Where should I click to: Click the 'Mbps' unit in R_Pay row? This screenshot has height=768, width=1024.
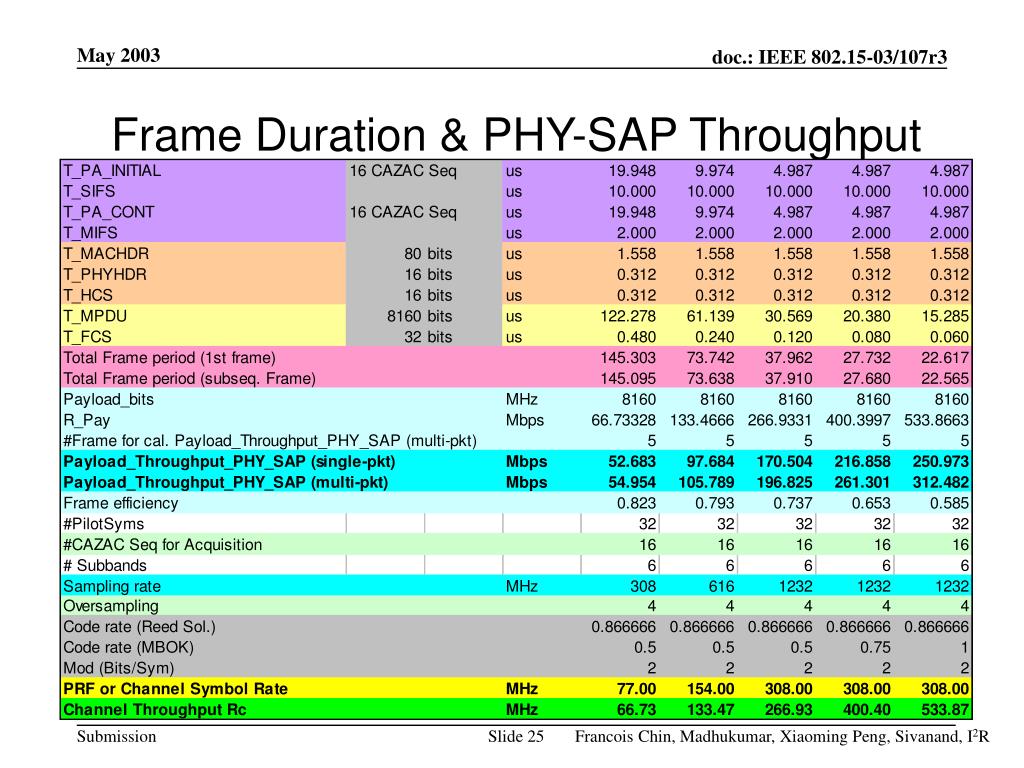click(525, 421)
